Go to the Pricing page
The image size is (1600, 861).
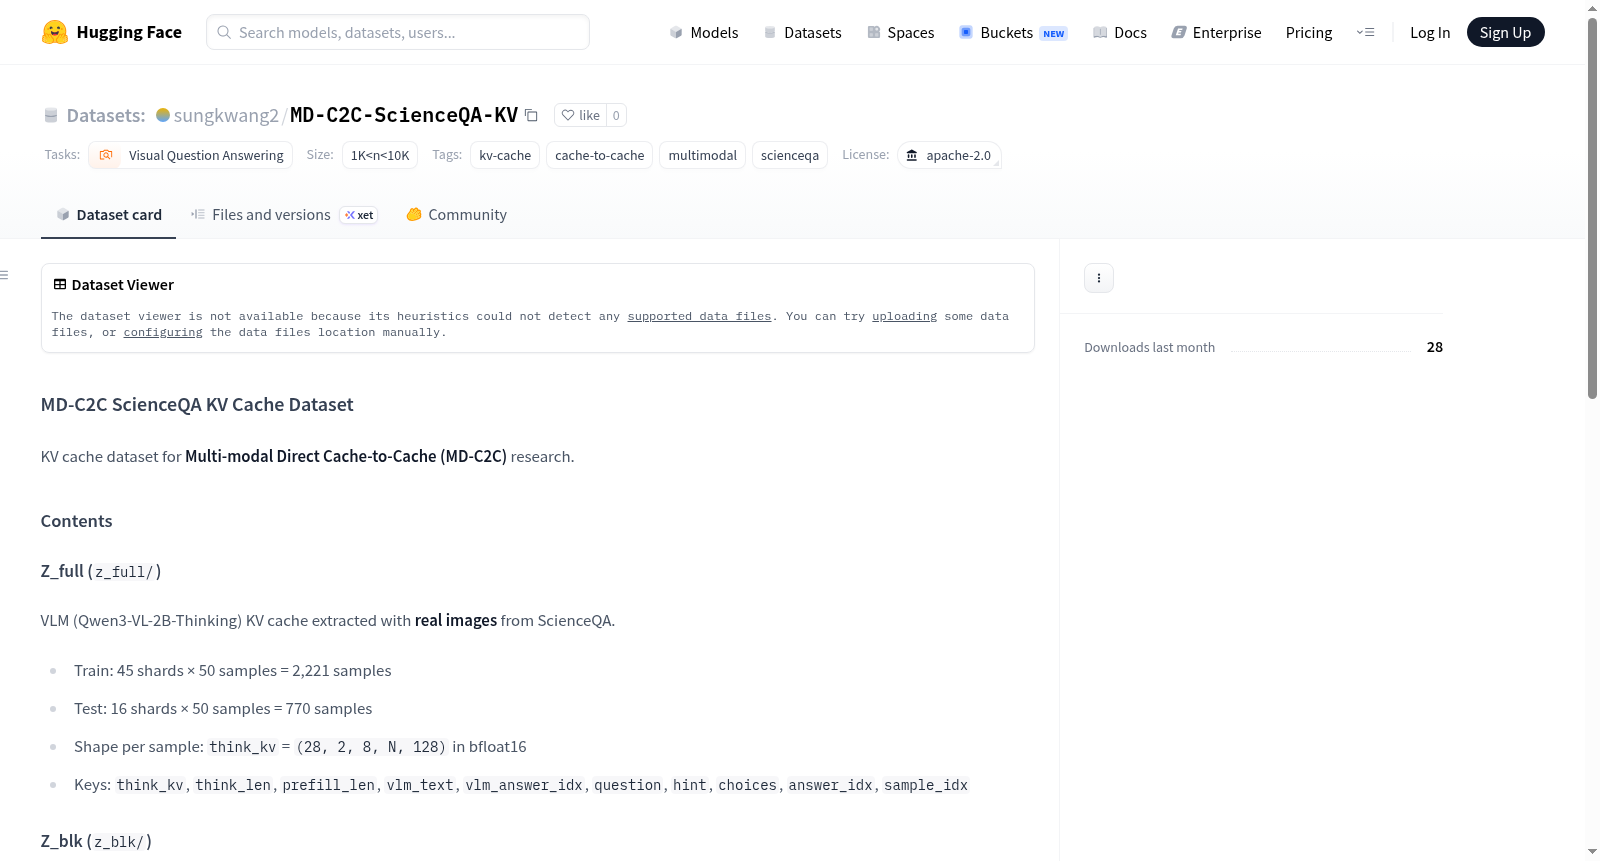(x=1309, y=32)
